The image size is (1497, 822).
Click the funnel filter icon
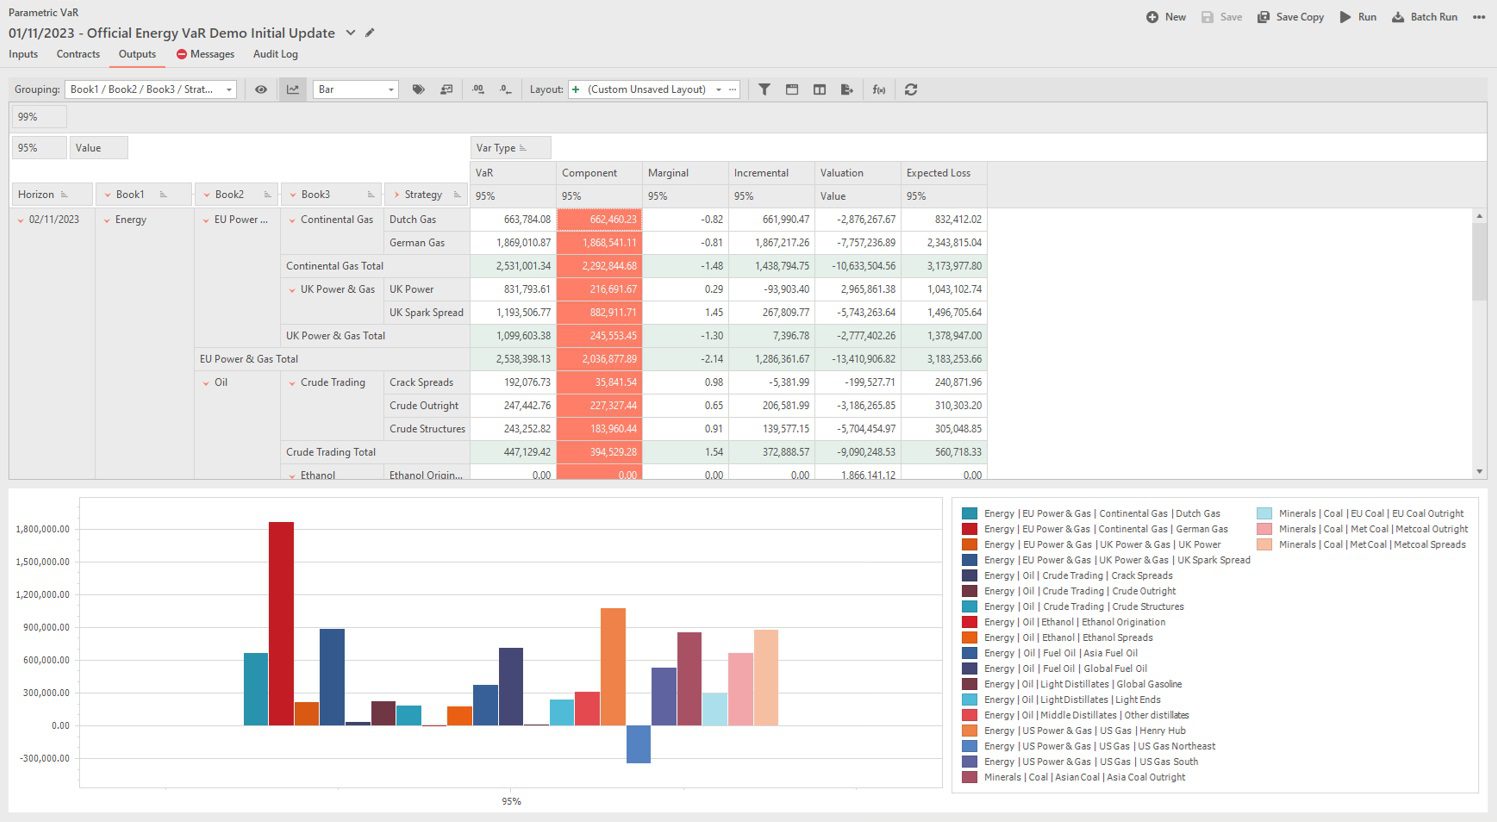(x=764, y=89)
